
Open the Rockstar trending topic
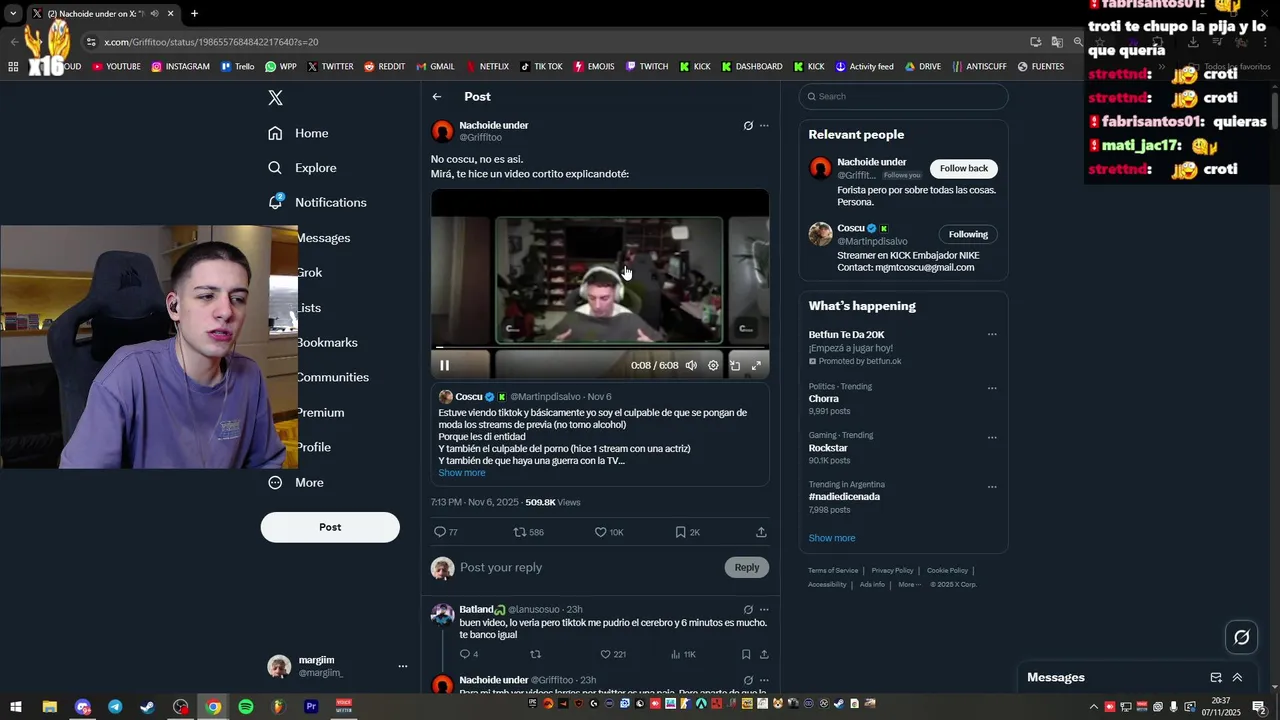pos(828,448)
